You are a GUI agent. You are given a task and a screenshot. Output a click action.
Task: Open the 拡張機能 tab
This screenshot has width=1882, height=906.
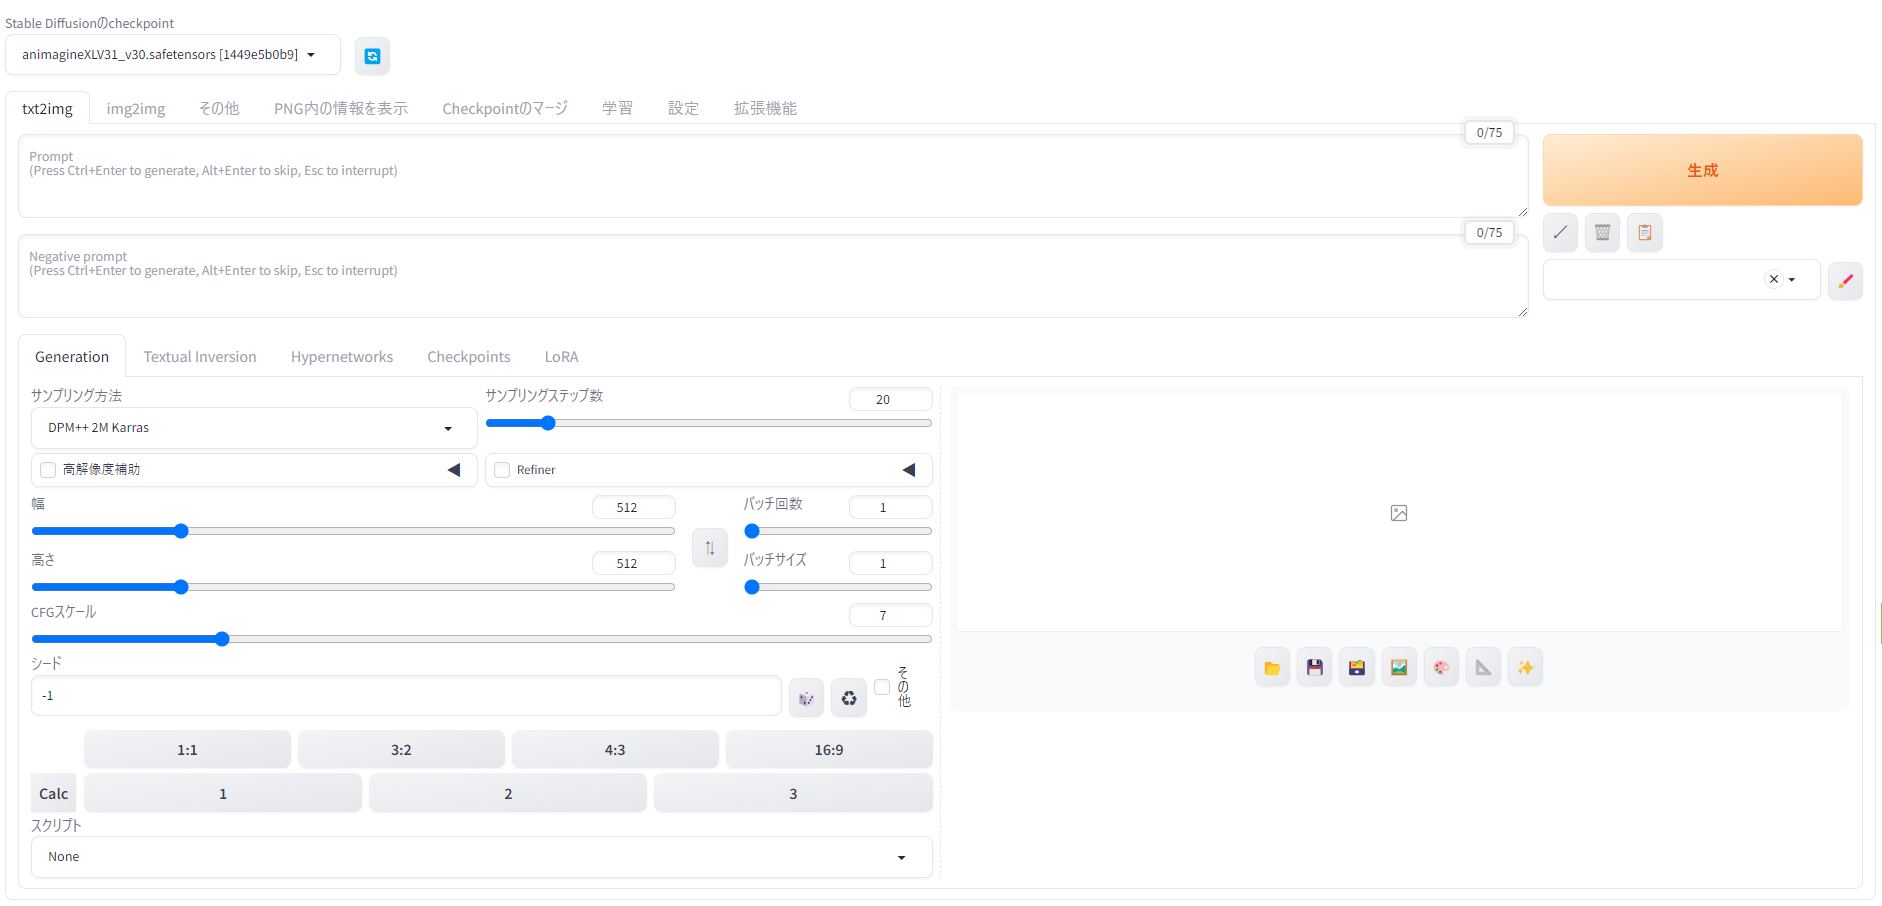pos(765,108)
